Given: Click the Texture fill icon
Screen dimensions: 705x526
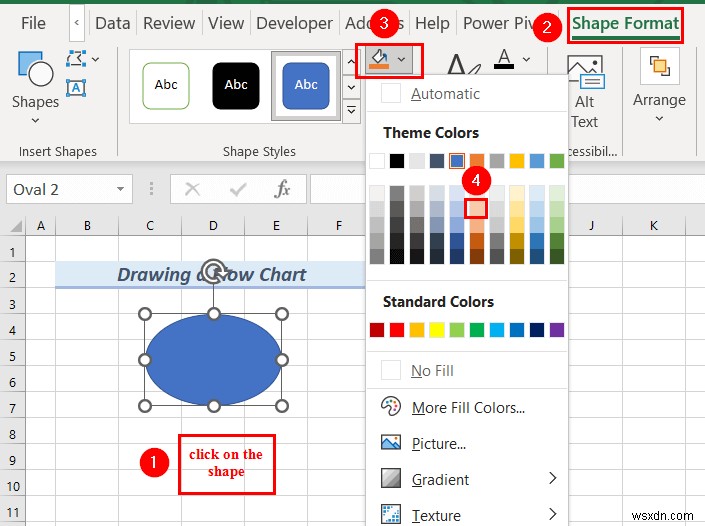Looking at the screenshot, I should tap(391, 514).
